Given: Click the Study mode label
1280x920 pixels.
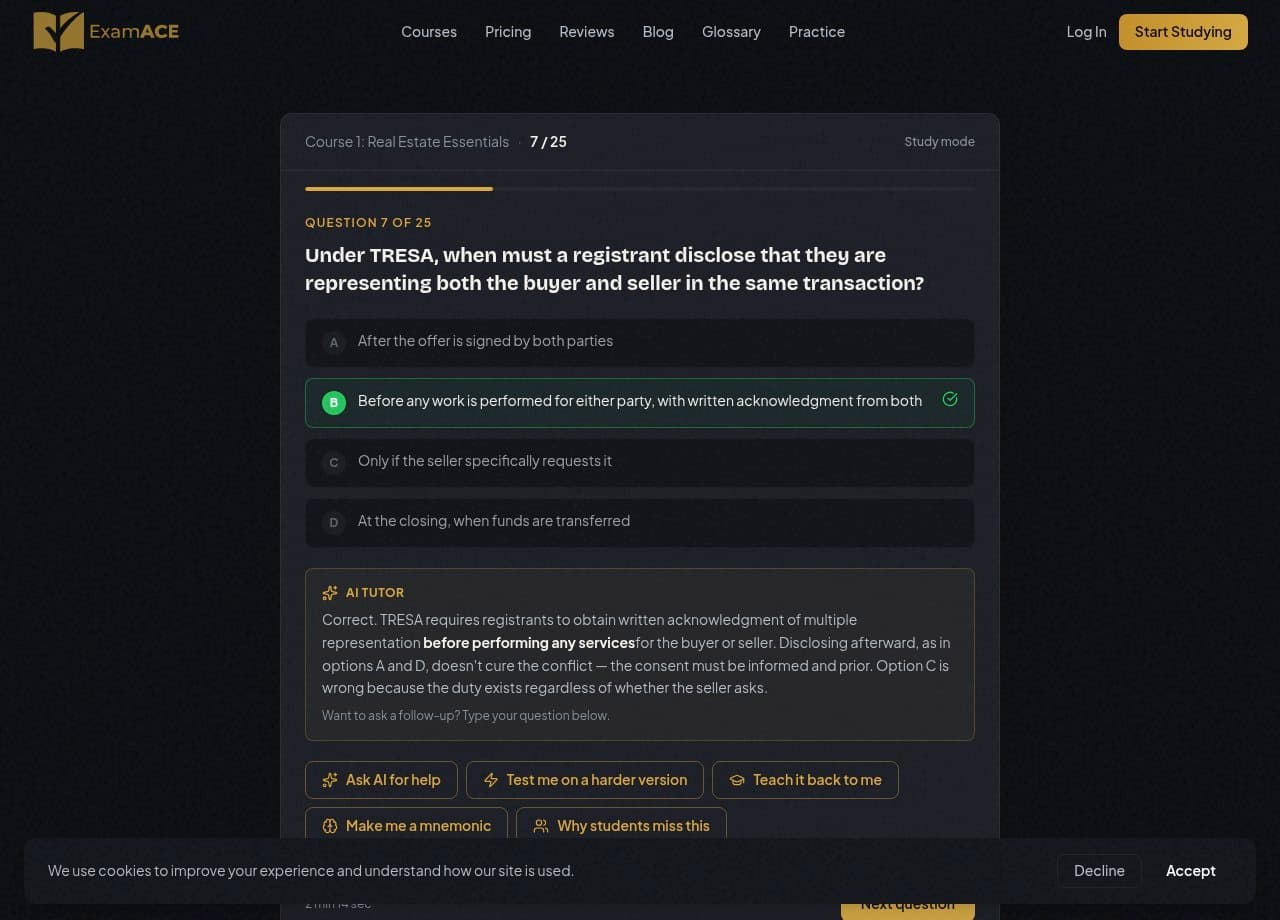Looking at the screenshot, I should (939, 142).
